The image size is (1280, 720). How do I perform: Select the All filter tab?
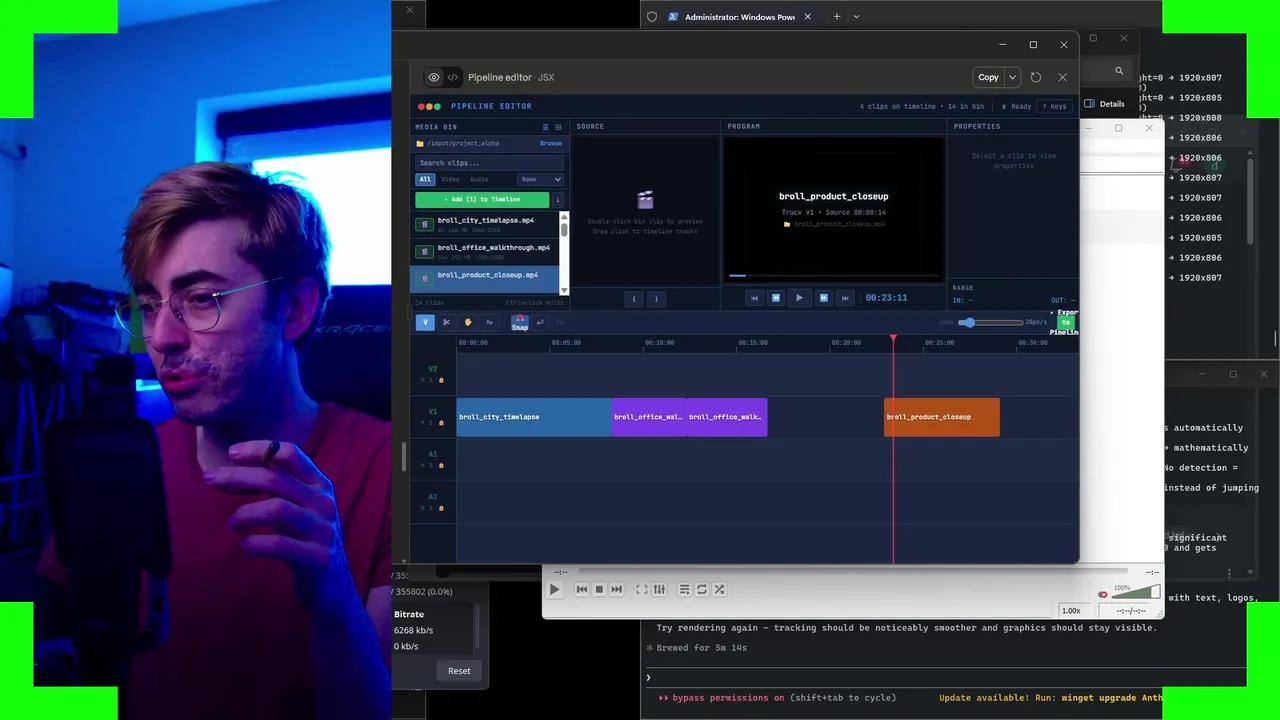pos(425,179)
